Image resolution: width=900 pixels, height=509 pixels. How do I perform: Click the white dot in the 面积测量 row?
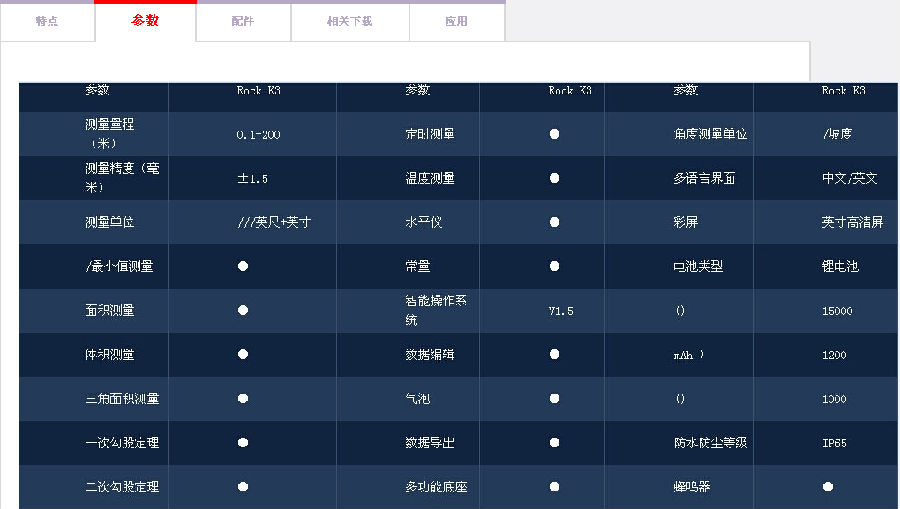coord(243,311)
